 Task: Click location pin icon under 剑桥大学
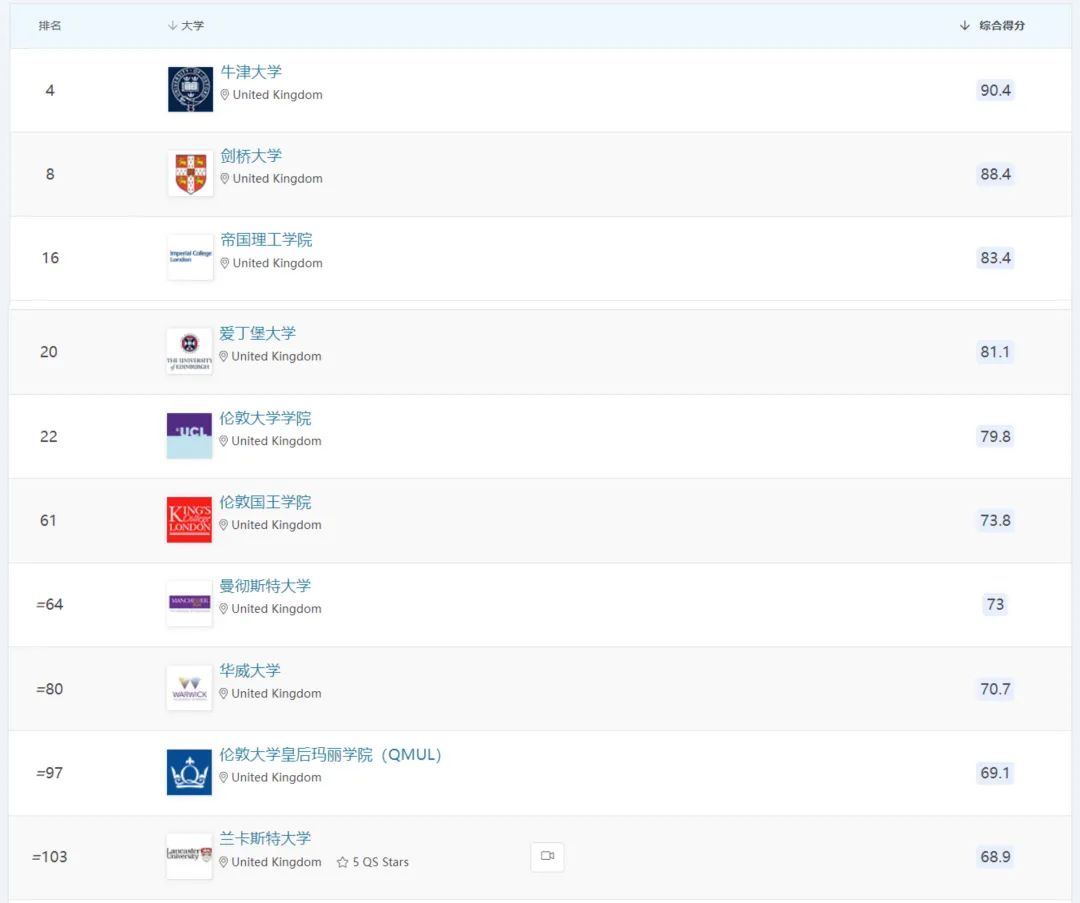tap(225, 179)
